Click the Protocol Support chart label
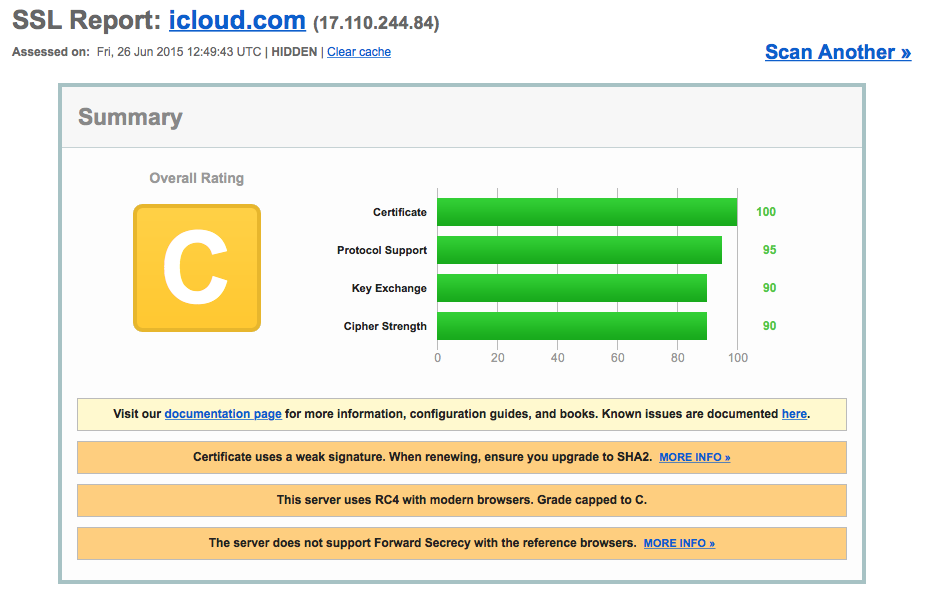 (x=382, y=250)
